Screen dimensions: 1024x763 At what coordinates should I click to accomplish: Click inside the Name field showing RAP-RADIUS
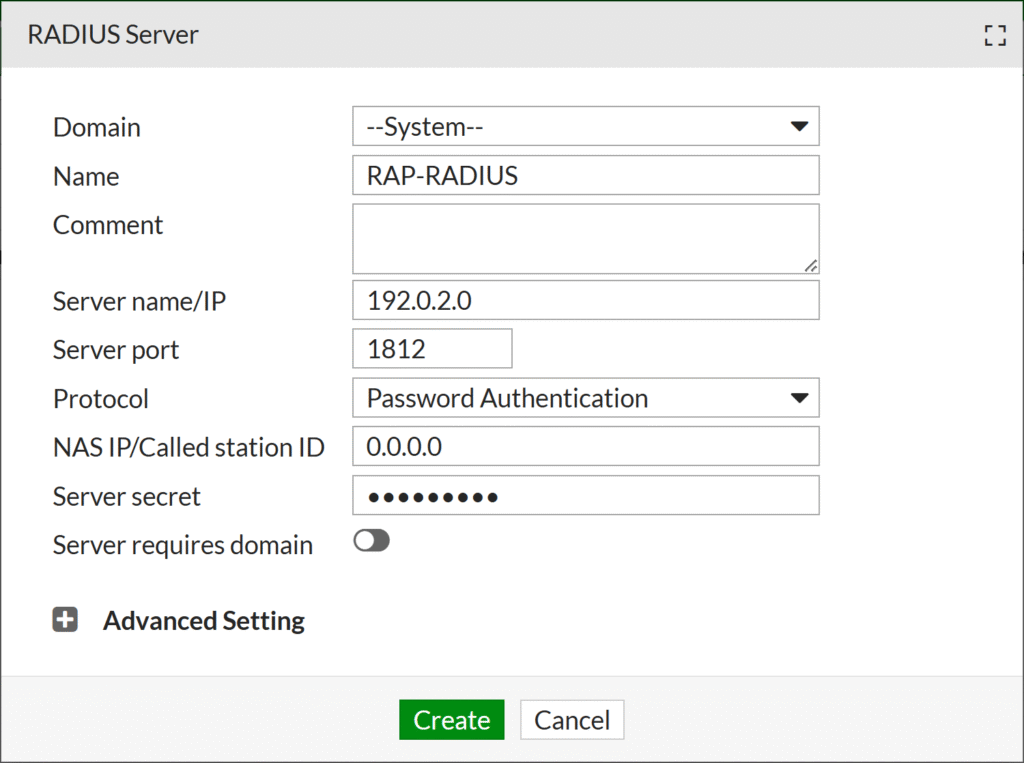[x=585, y=175]
